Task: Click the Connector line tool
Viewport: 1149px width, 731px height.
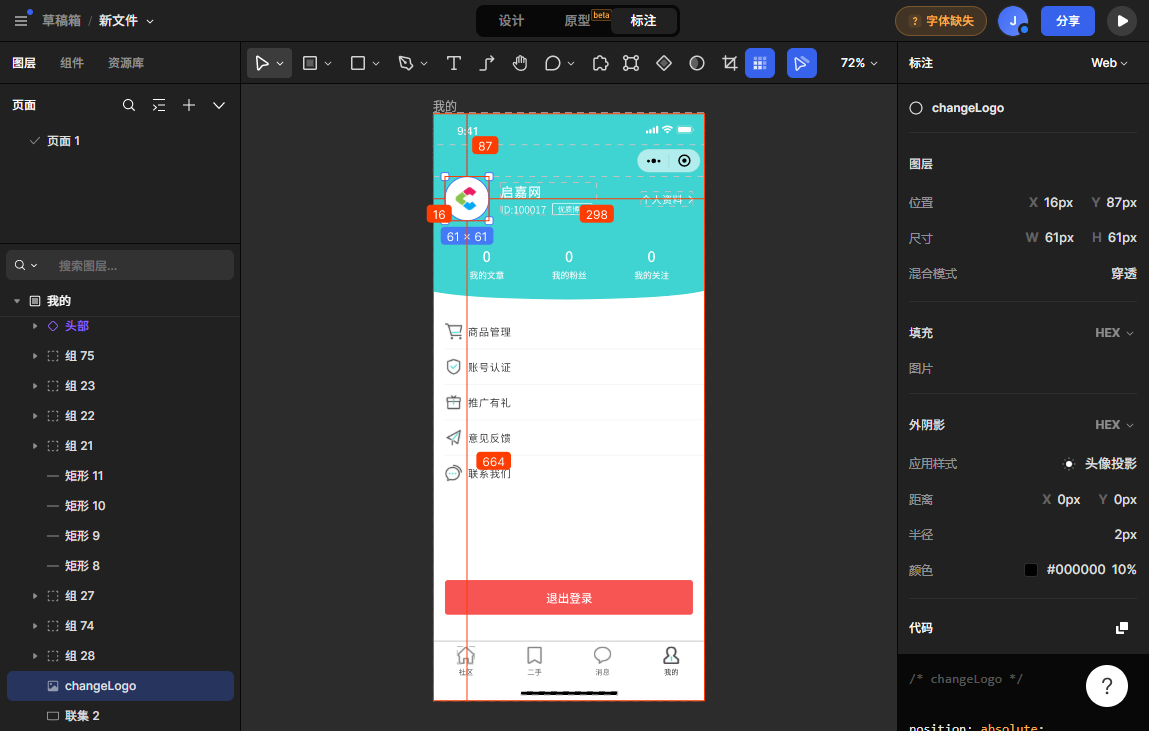Action: pyautogui.click(x=487, y=63)
